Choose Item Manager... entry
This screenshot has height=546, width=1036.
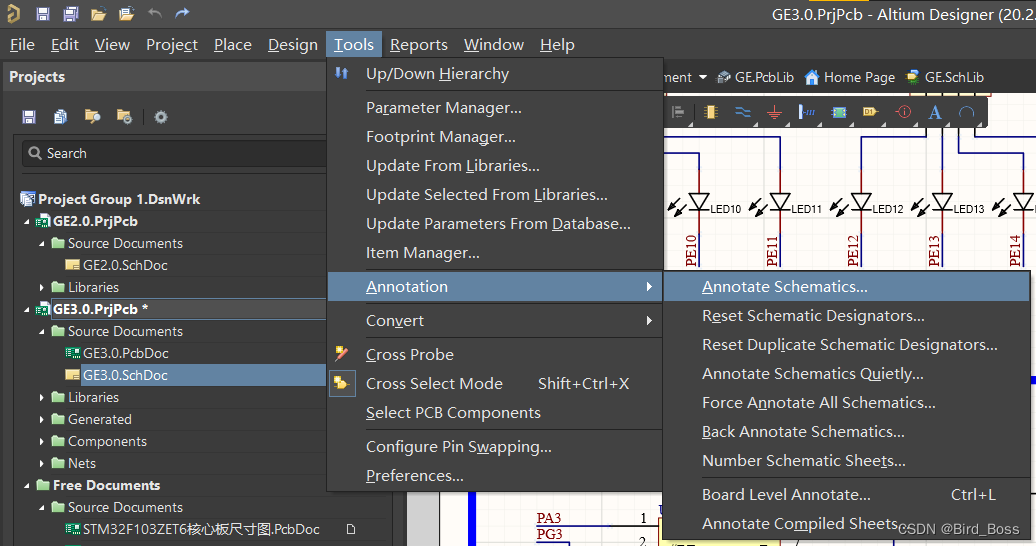click(x=495, y=253)
